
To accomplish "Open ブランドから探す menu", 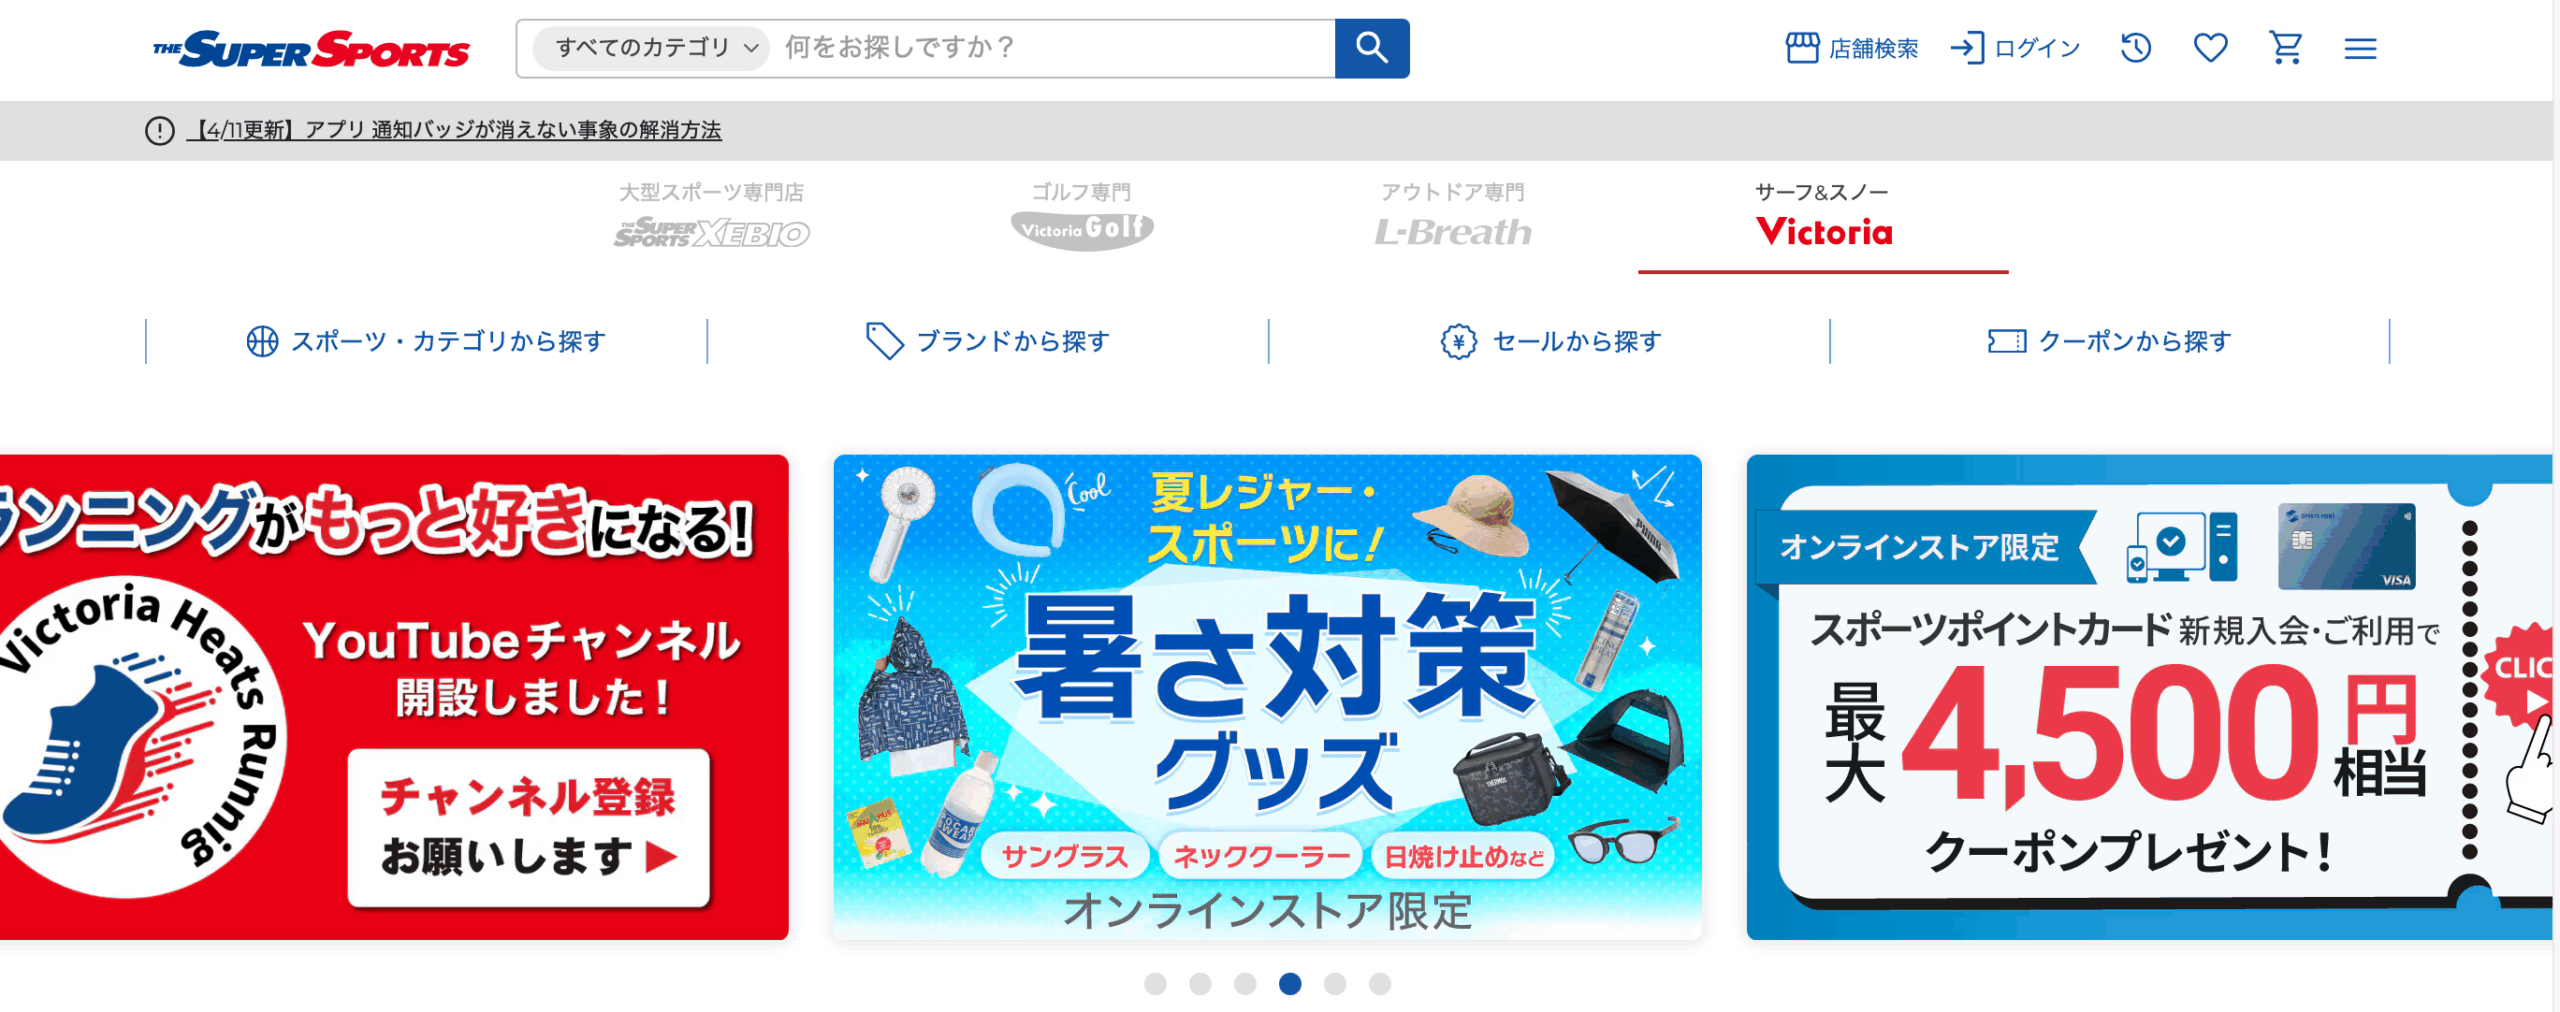I will coord(988,342).
